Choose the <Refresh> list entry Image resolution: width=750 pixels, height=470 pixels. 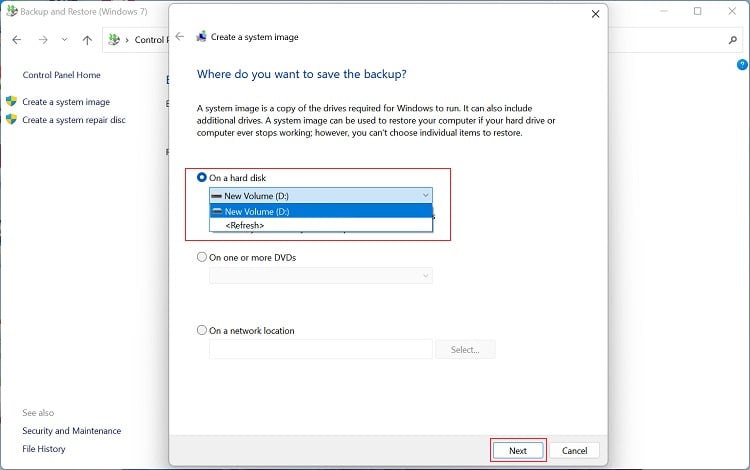coord(245,225)
